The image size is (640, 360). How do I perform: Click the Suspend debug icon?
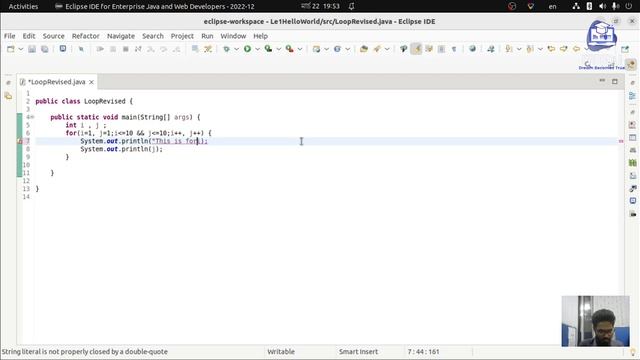(x=113, y=49)
